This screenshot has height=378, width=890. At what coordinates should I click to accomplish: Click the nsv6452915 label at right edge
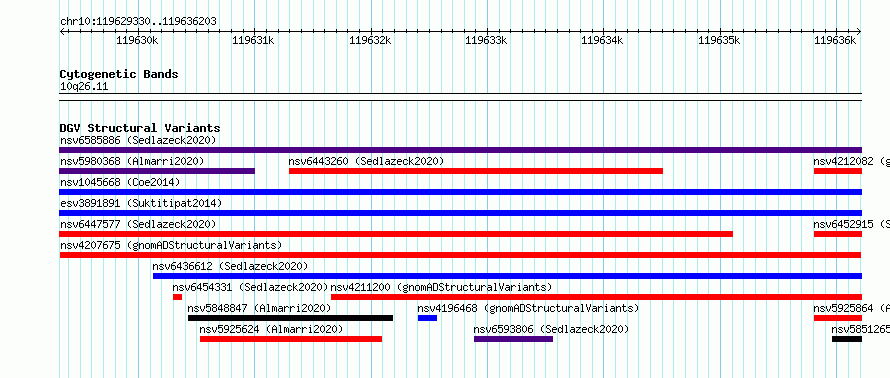pyautogui.click(x=851, y=224)
